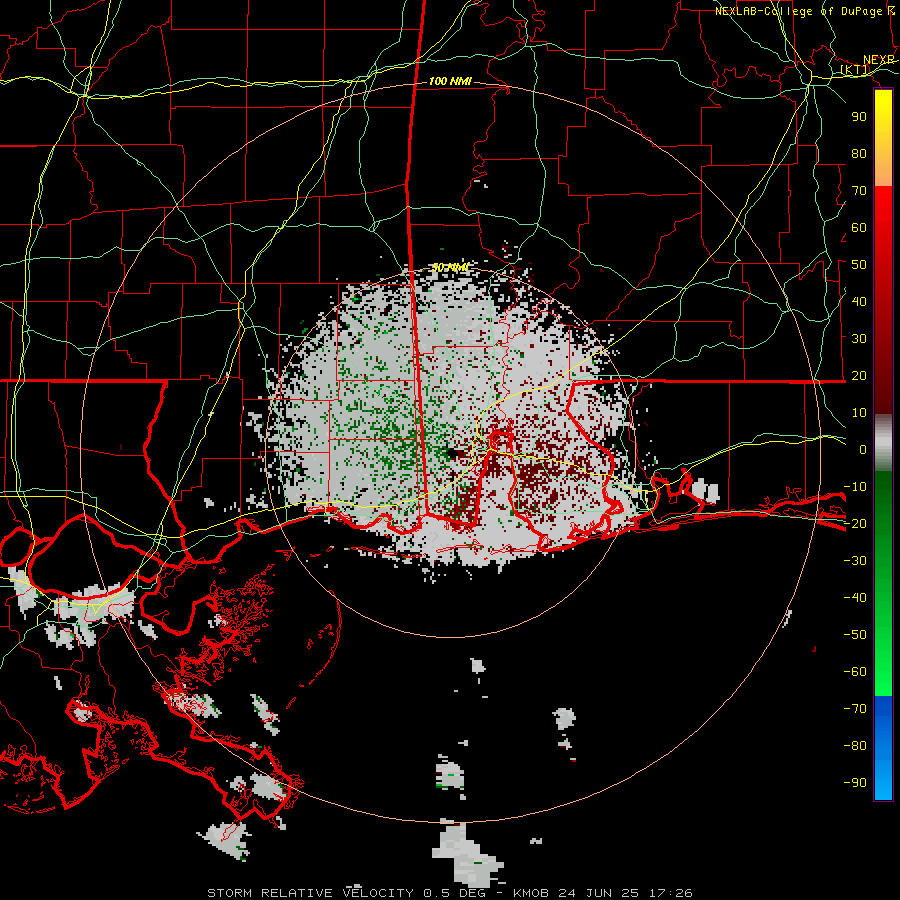Click the -80 value on the velocity scale
This screenshot has width=900, height=900.
(855, 746)
